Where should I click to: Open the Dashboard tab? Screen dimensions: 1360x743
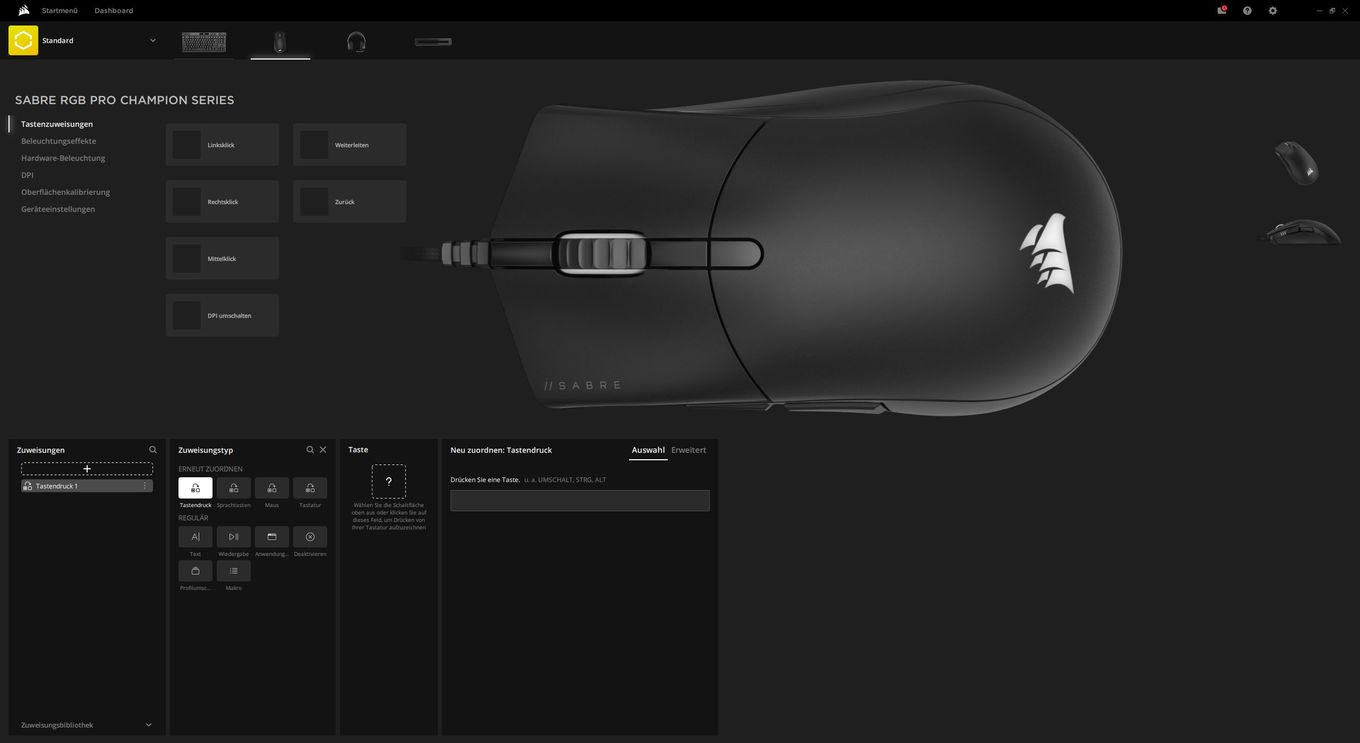click(114, 10)
